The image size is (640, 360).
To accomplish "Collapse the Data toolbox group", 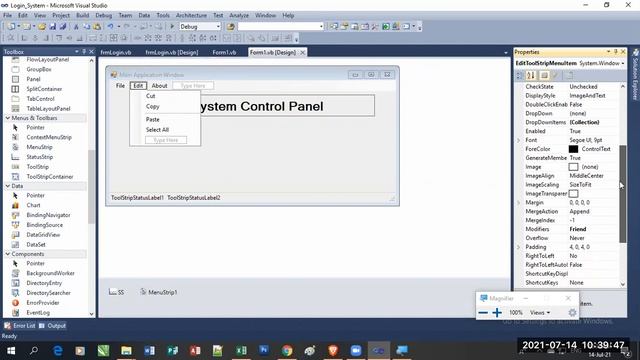I will pyautogui.click(x=8, y=186).
